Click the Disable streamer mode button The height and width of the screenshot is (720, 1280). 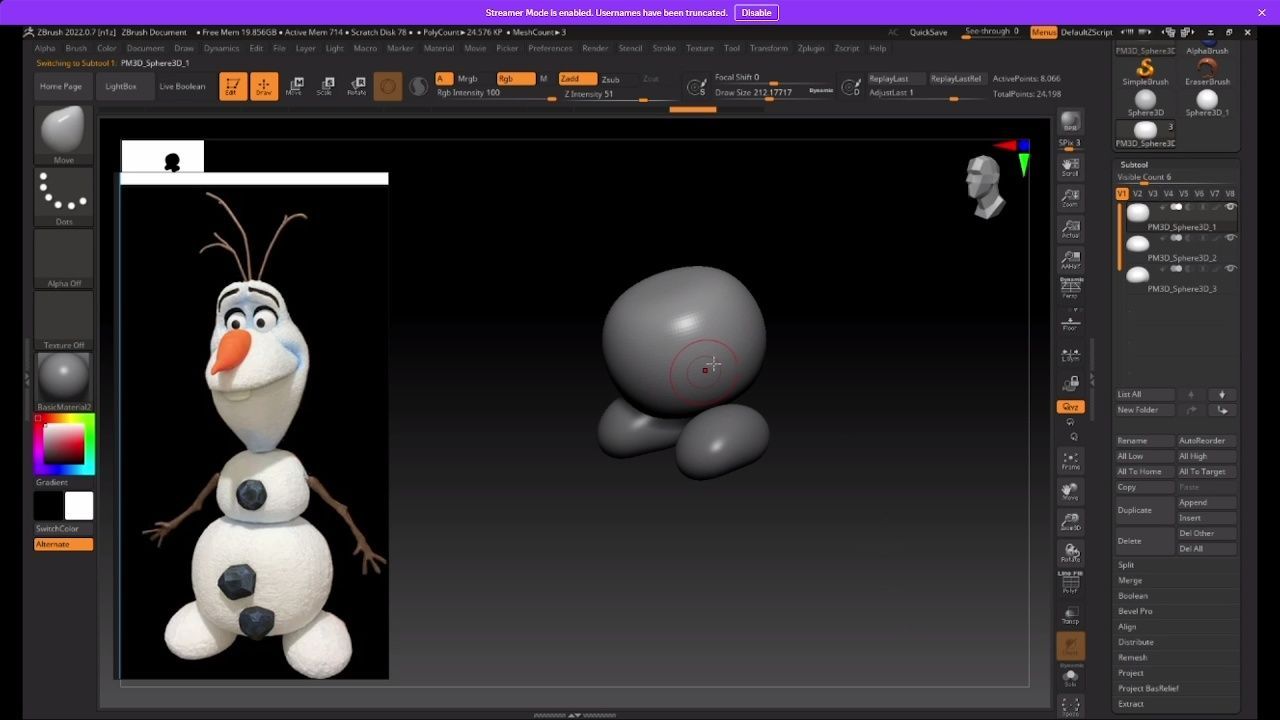click(x=756, y=13)
